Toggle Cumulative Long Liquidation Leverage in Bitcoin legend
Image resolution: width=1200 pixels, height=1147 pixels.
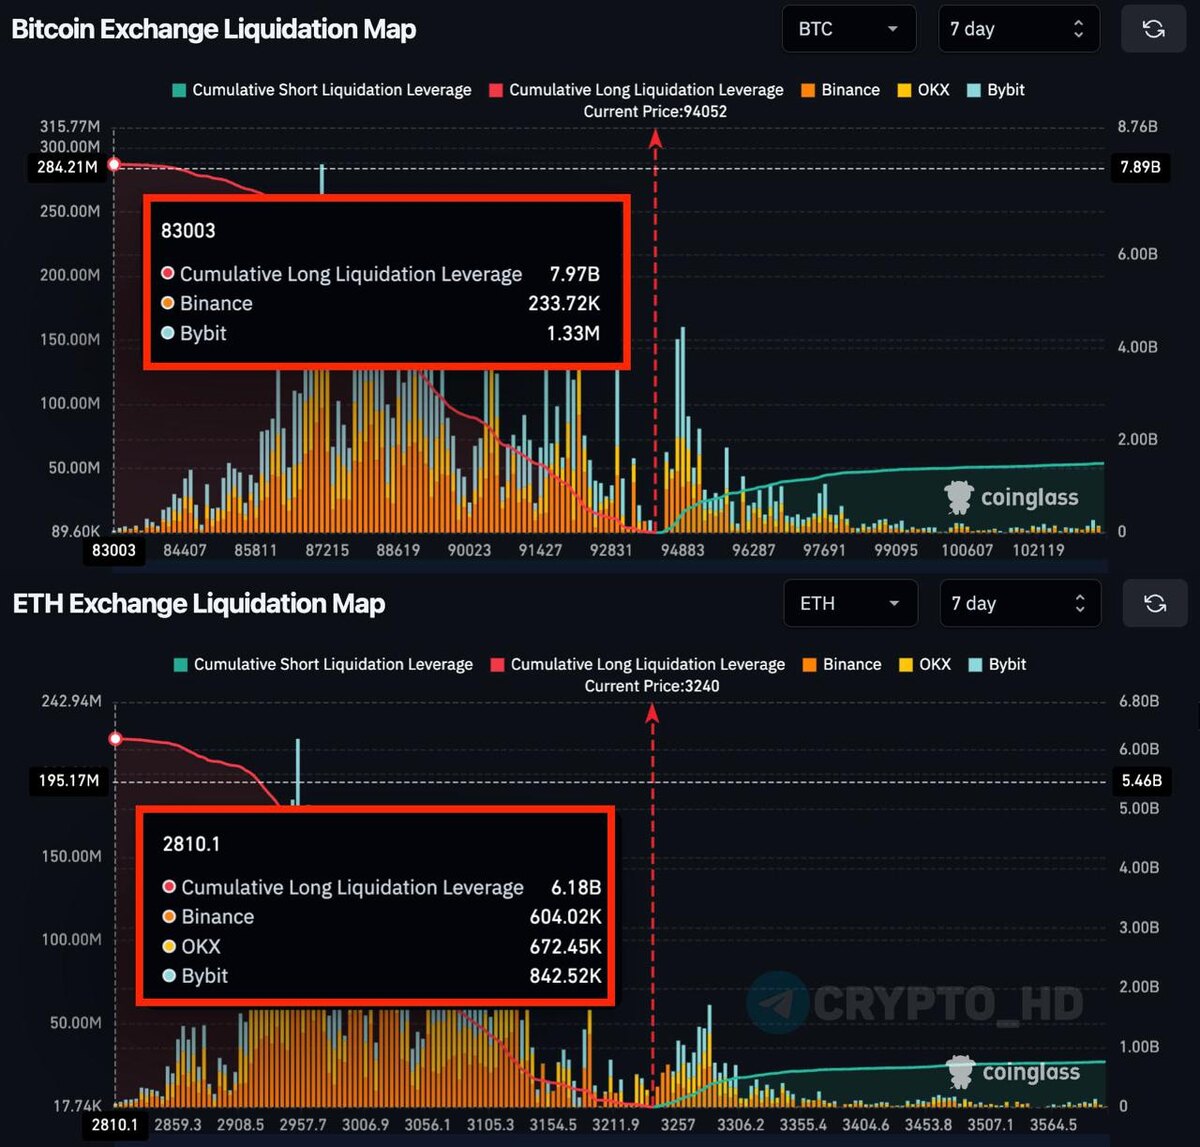(636, 90)
